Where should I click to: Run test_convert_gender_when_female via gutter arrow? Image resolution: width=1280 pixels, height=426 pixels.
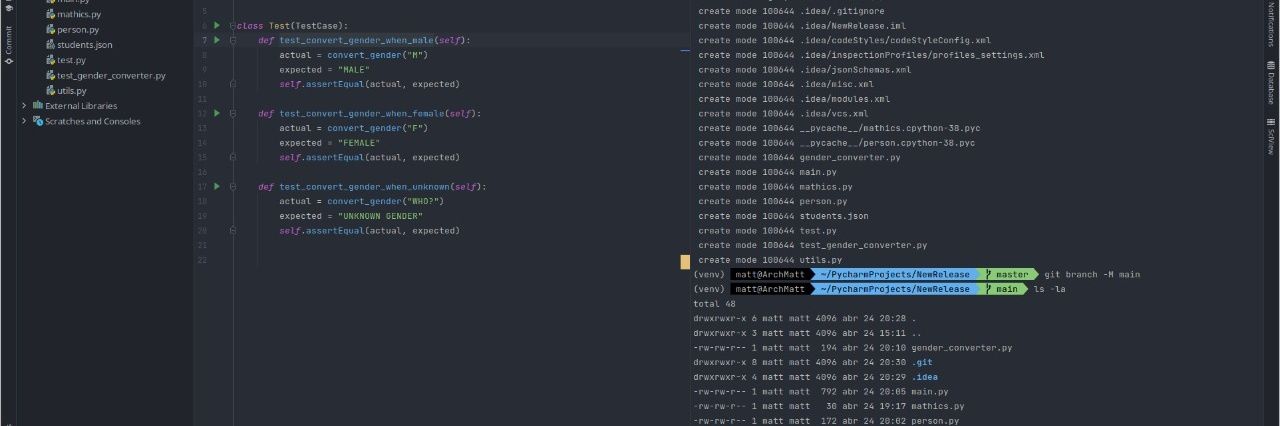(x=217, y=113)
